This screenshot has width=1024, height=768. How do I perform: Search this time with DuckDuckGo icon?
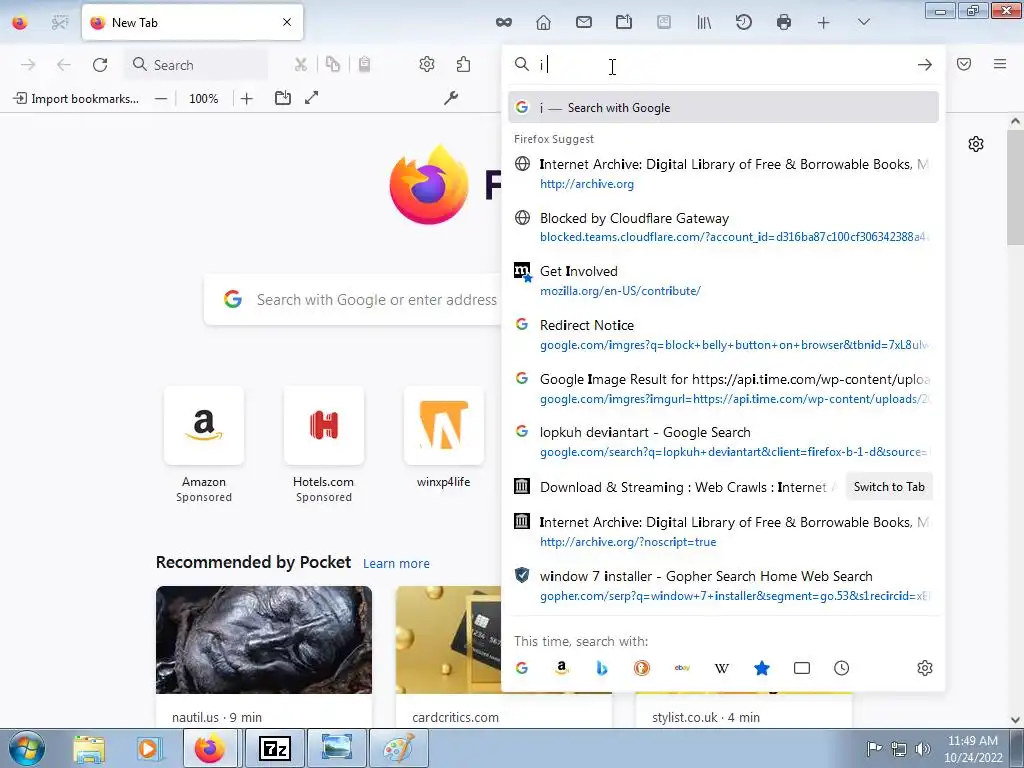coord(641,668)
